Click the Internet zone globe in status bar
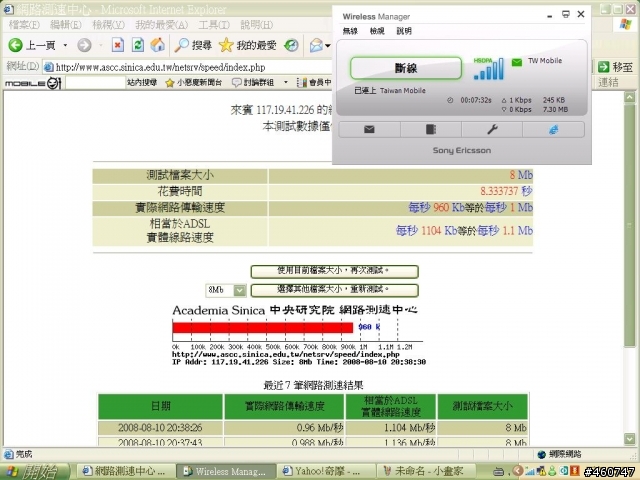Screen dimensions: 640x480 pyautogui.click(x=542, y=454)
